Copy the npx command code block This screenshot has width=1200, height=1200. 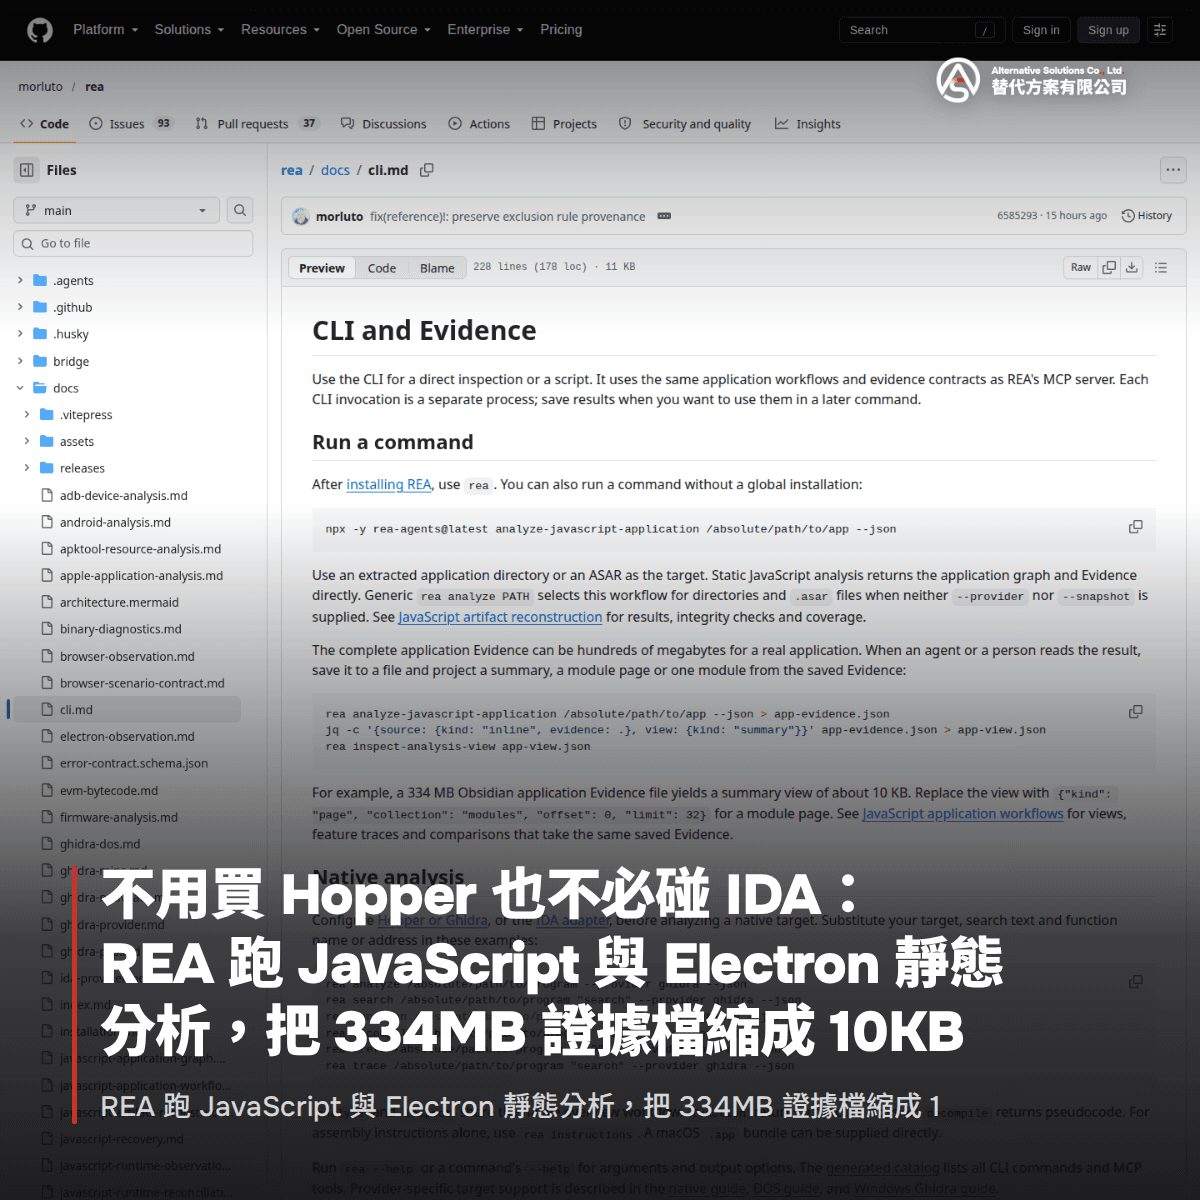[1136, 527]
